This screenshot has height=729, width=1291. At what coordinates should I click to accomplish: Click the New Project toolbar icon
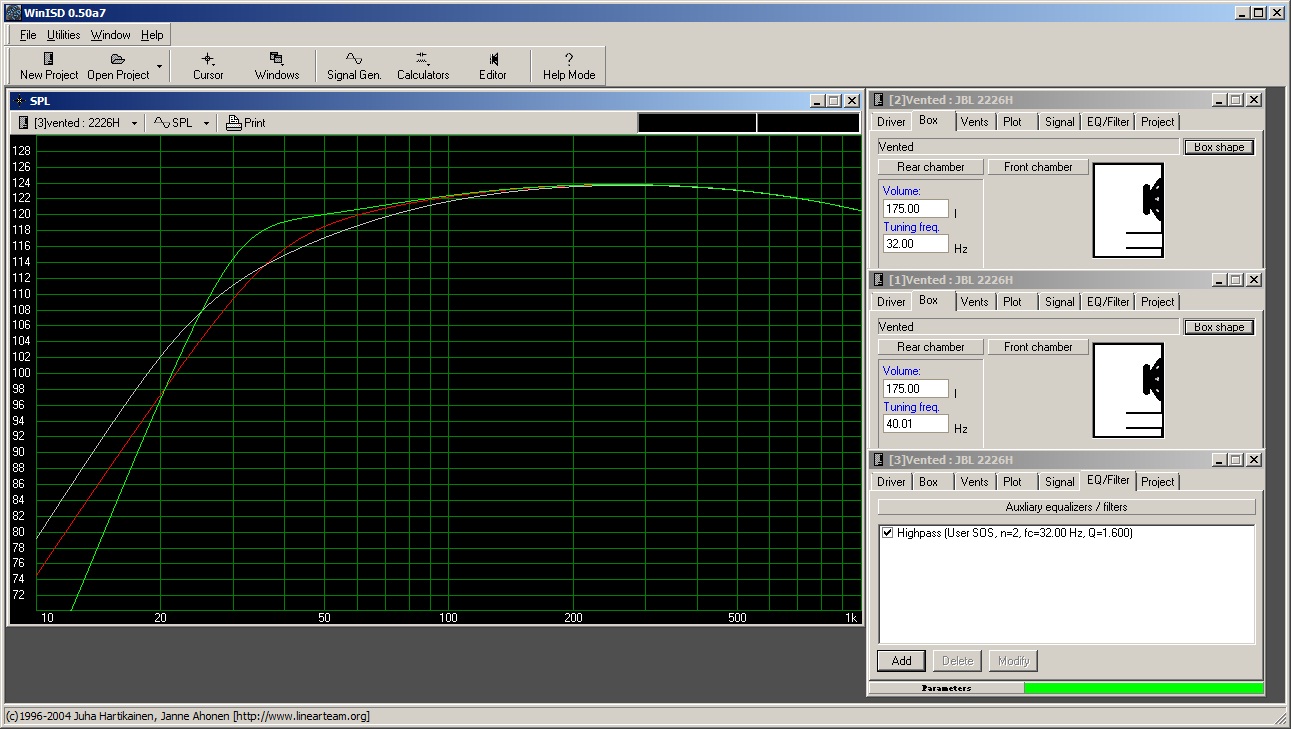pos(48,60)
